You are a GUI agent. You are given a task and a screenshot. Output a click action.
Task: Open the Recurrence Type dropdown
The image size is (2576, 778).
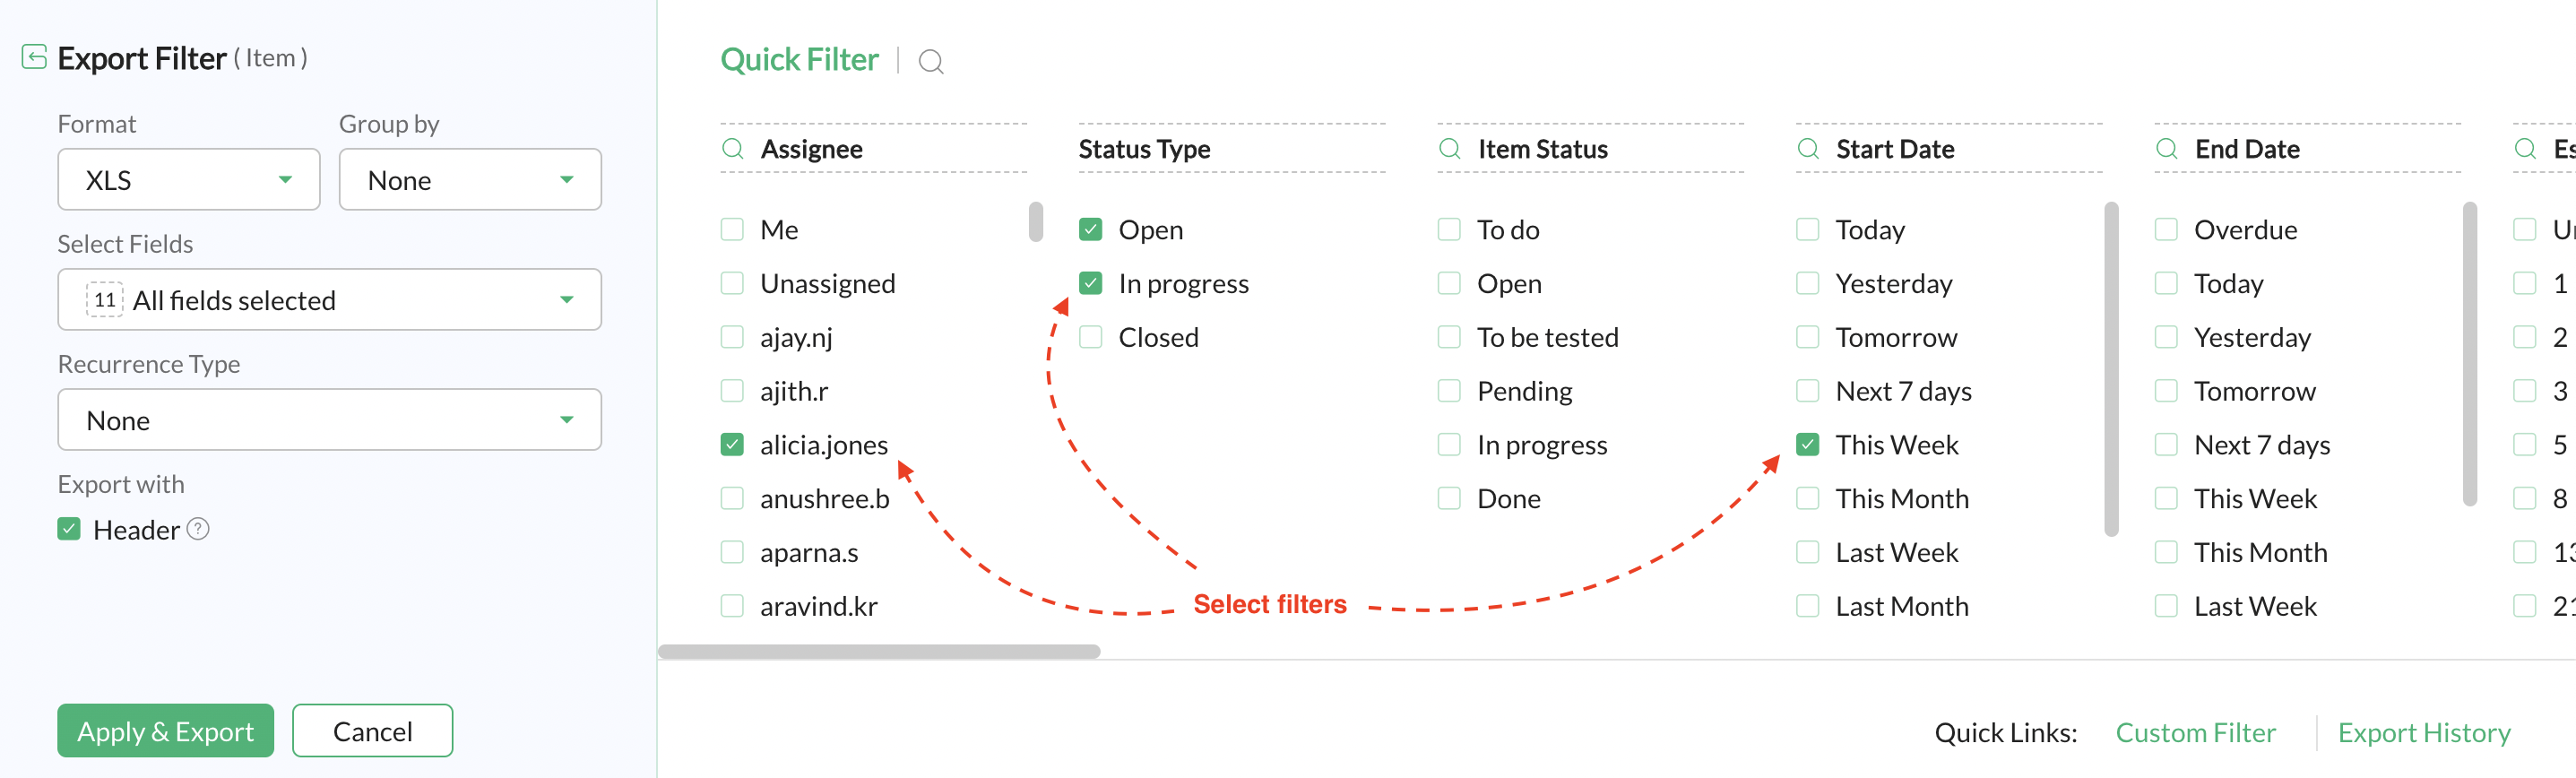click(329, 420)
